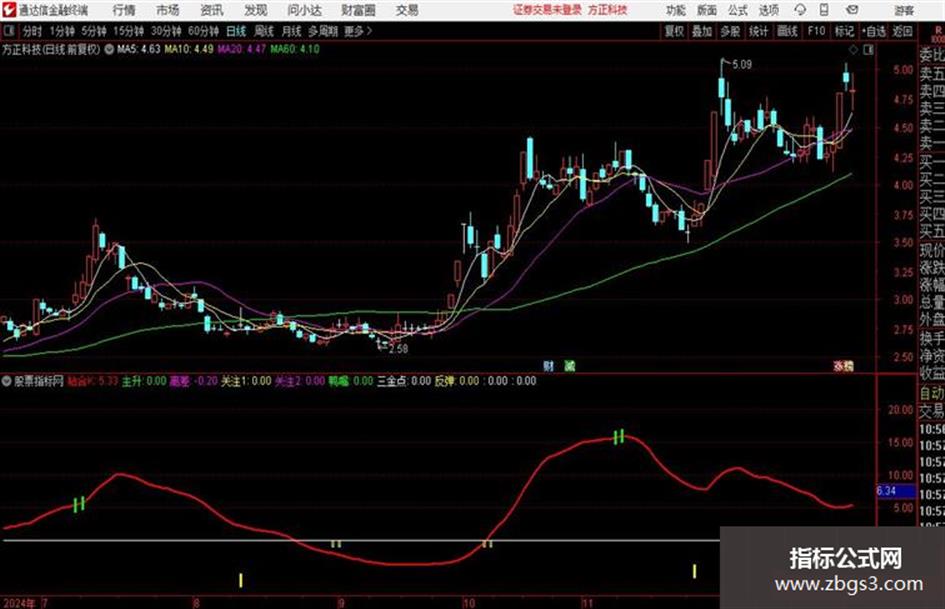Switch to 15分钟 period tab
This screenshot has width=945, height=609.
click(x=129, y=31)
